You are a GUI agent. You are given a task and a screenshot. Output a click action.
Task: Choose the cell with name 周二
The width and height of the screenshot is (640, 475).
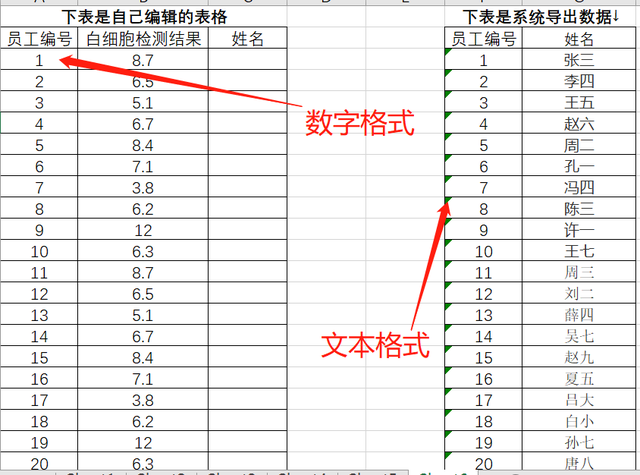click(579, 145)
